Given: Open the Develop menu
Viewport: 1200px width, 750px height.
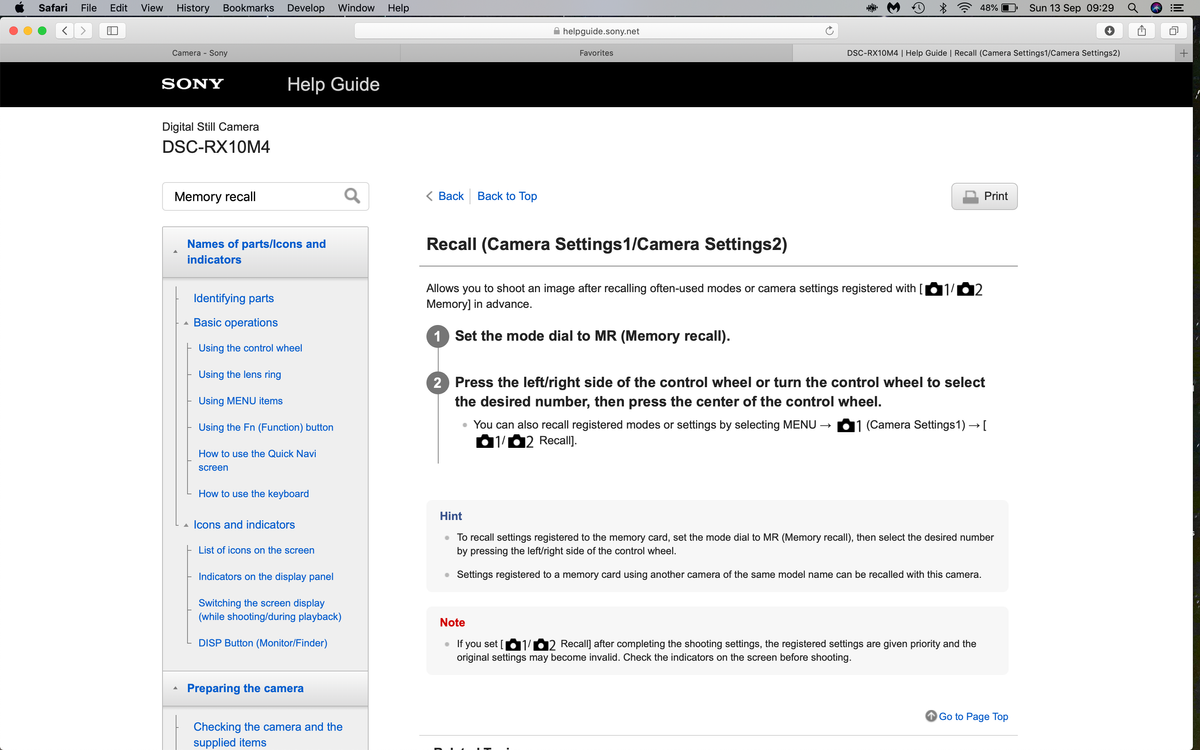Looking at the screenshot, I should (305, 8).
